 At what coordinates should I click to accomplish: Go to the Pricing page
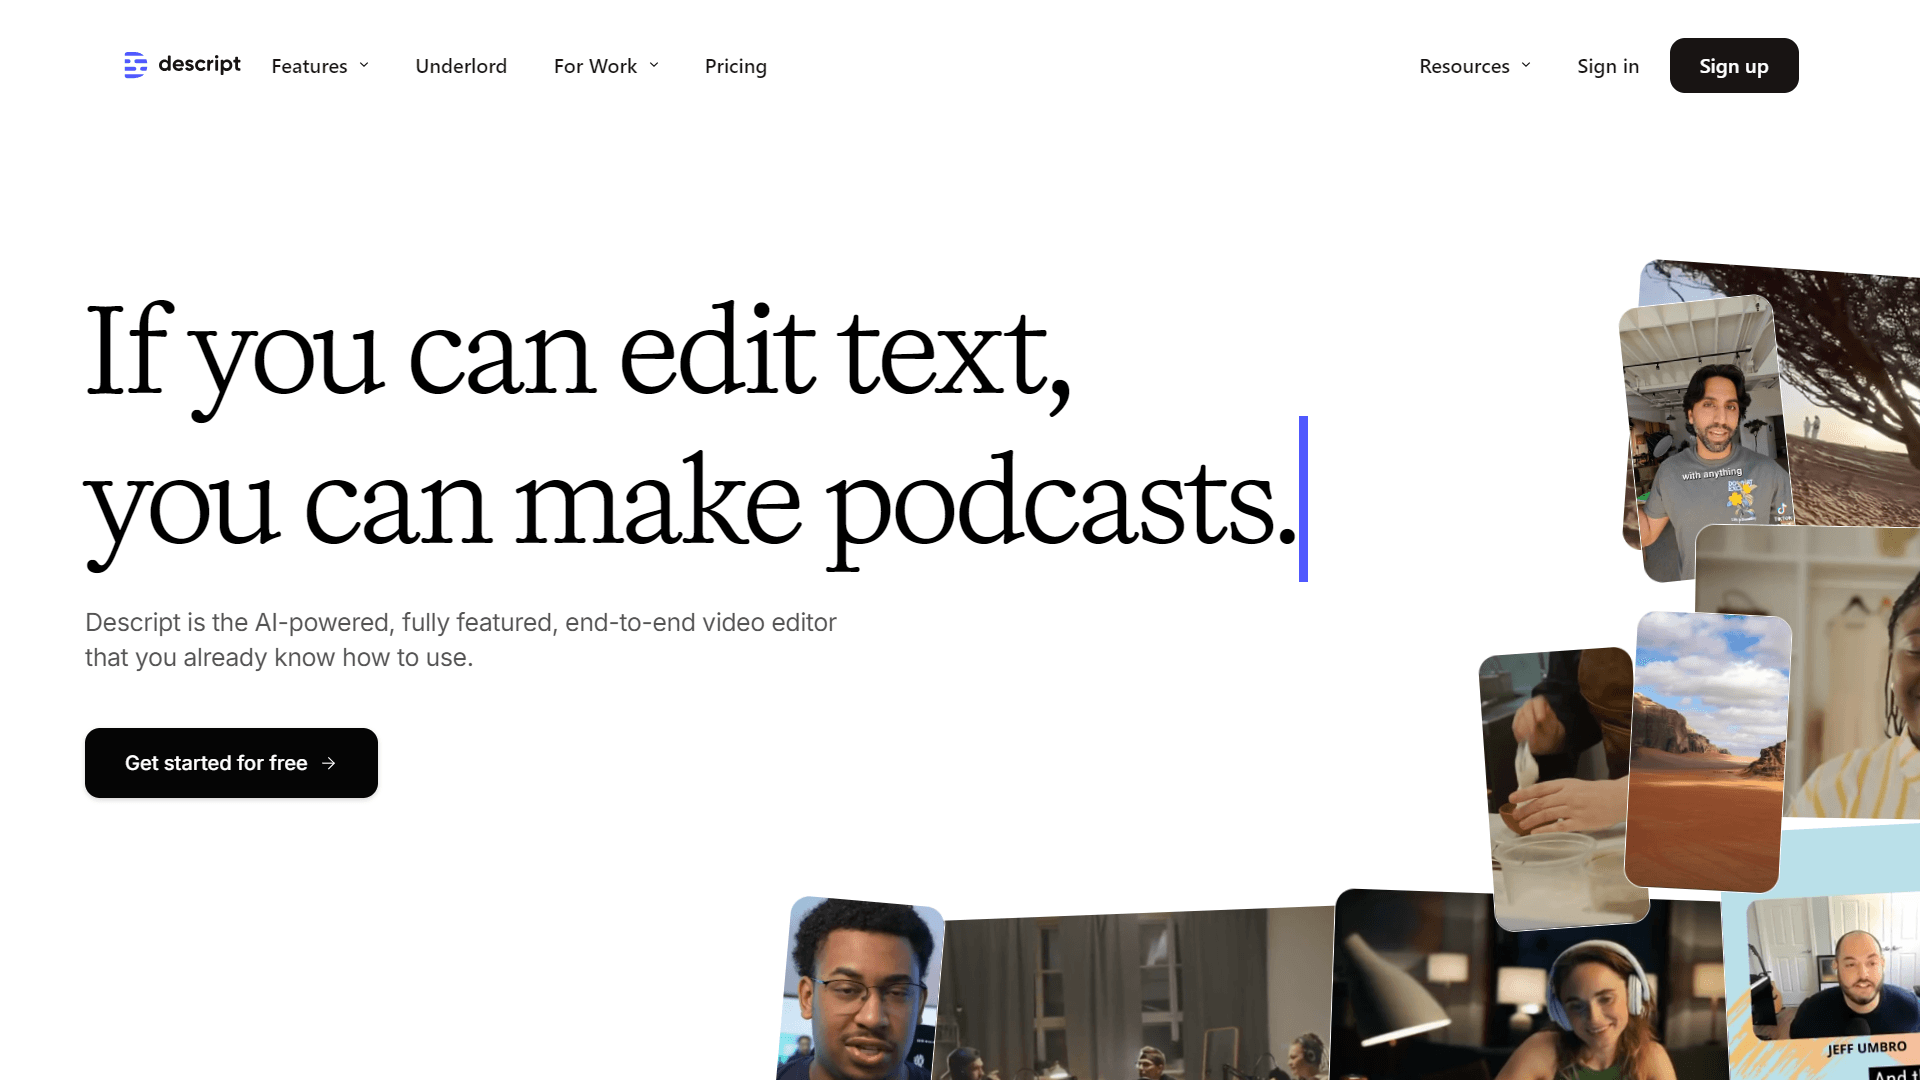tap(735, 66)
